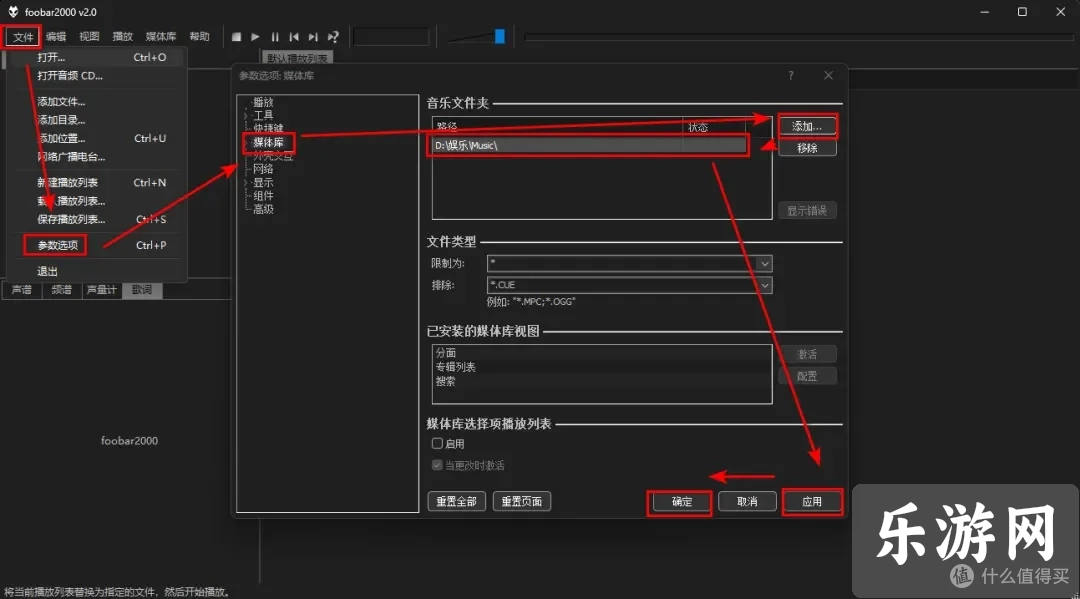Screen dimensions: 1080x599
Task: Click the question mark help icon in dialog
Action: (791, 75)
